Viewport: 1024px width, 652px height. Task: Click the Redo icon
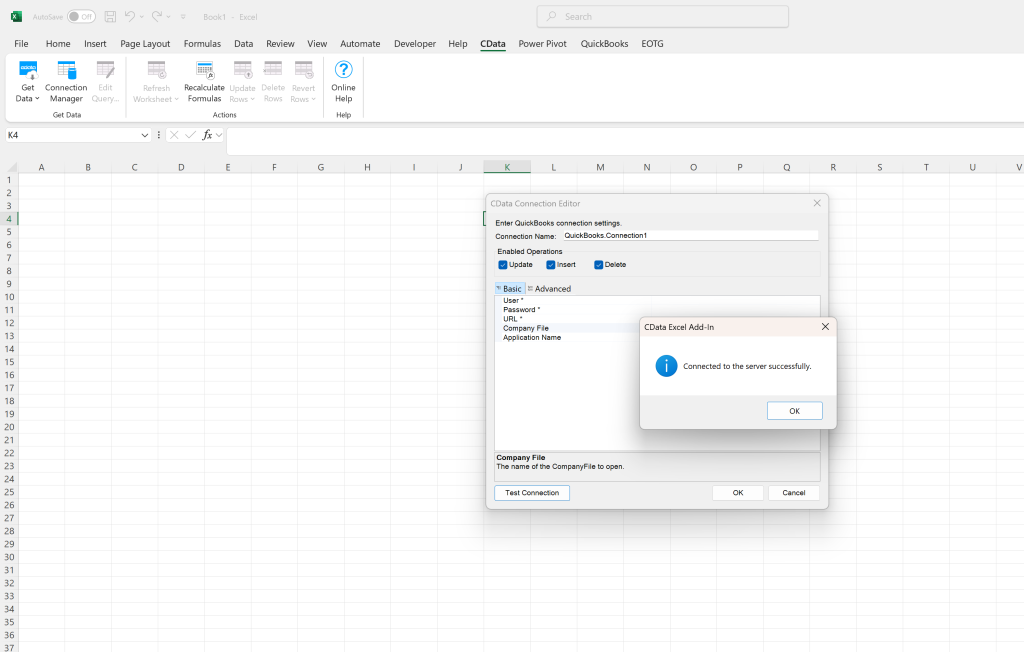[x=157, y=16]
